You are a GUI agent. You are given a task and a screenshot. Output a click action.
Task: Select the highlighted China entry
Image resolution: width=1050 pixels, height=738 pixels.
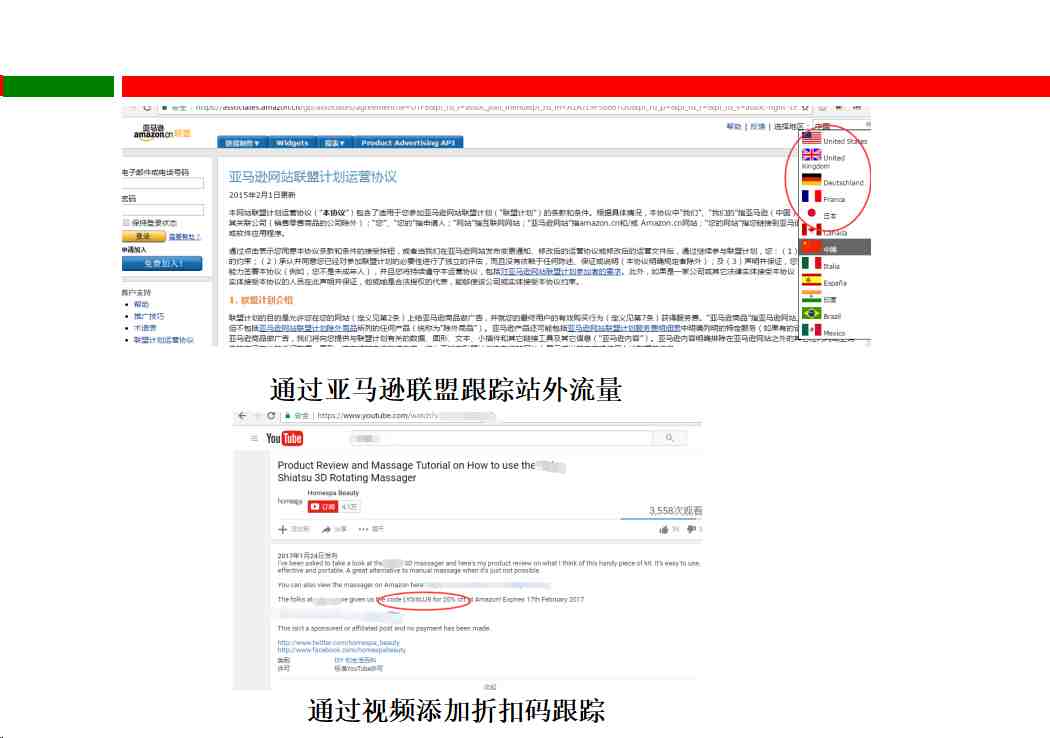coord(834,247)
